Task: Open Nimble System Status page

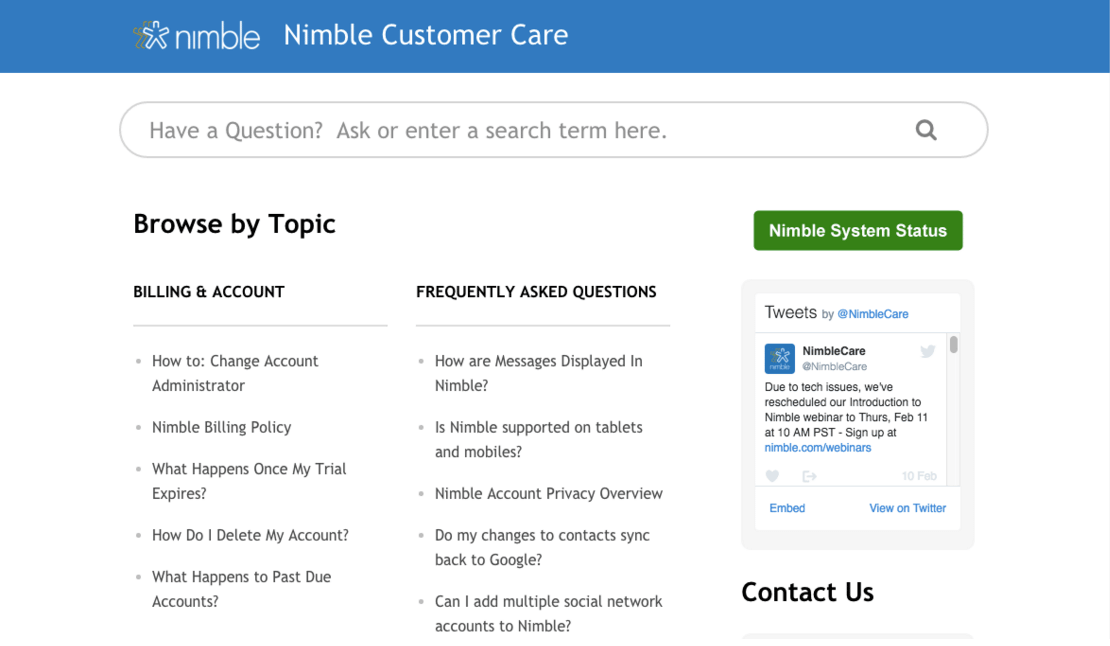Action: [x=857, y=230]
